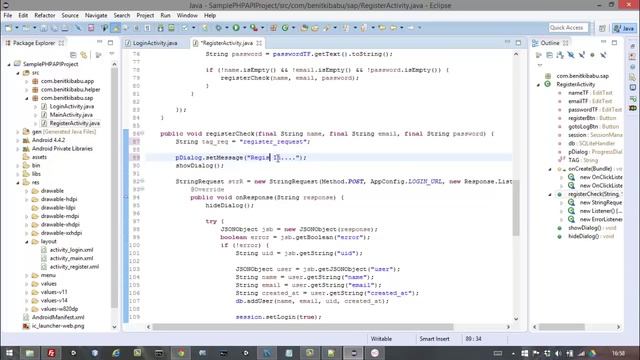Viewport: 640px width, 360px height.
Task: Collapse the layout folder node
Action: coord(27,242)
